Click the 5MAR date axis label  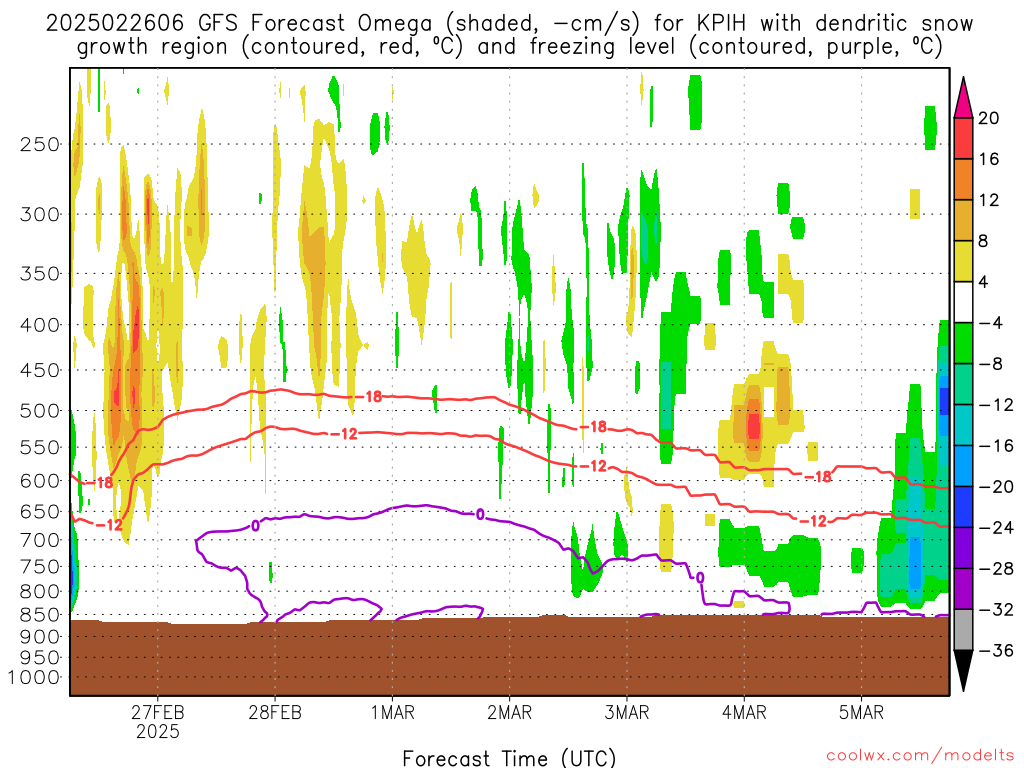point(861,712)
